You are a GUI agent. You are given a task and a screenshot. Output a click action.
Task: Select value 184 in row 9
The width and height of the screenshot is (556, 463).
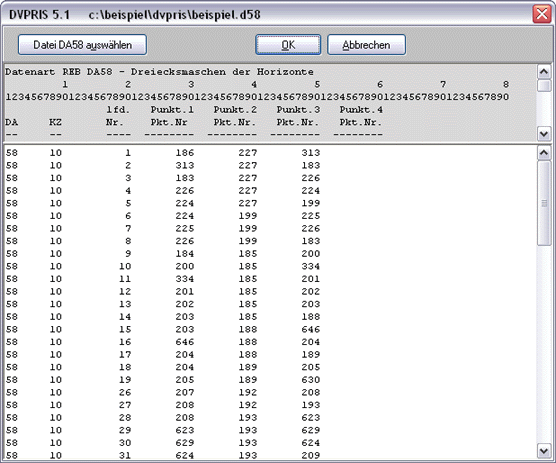pyautogui.click(x=185, y=254)
